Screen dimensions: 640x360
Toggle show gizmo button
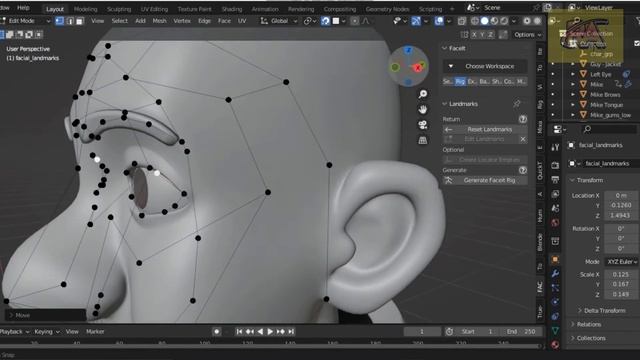pos(416,21)
